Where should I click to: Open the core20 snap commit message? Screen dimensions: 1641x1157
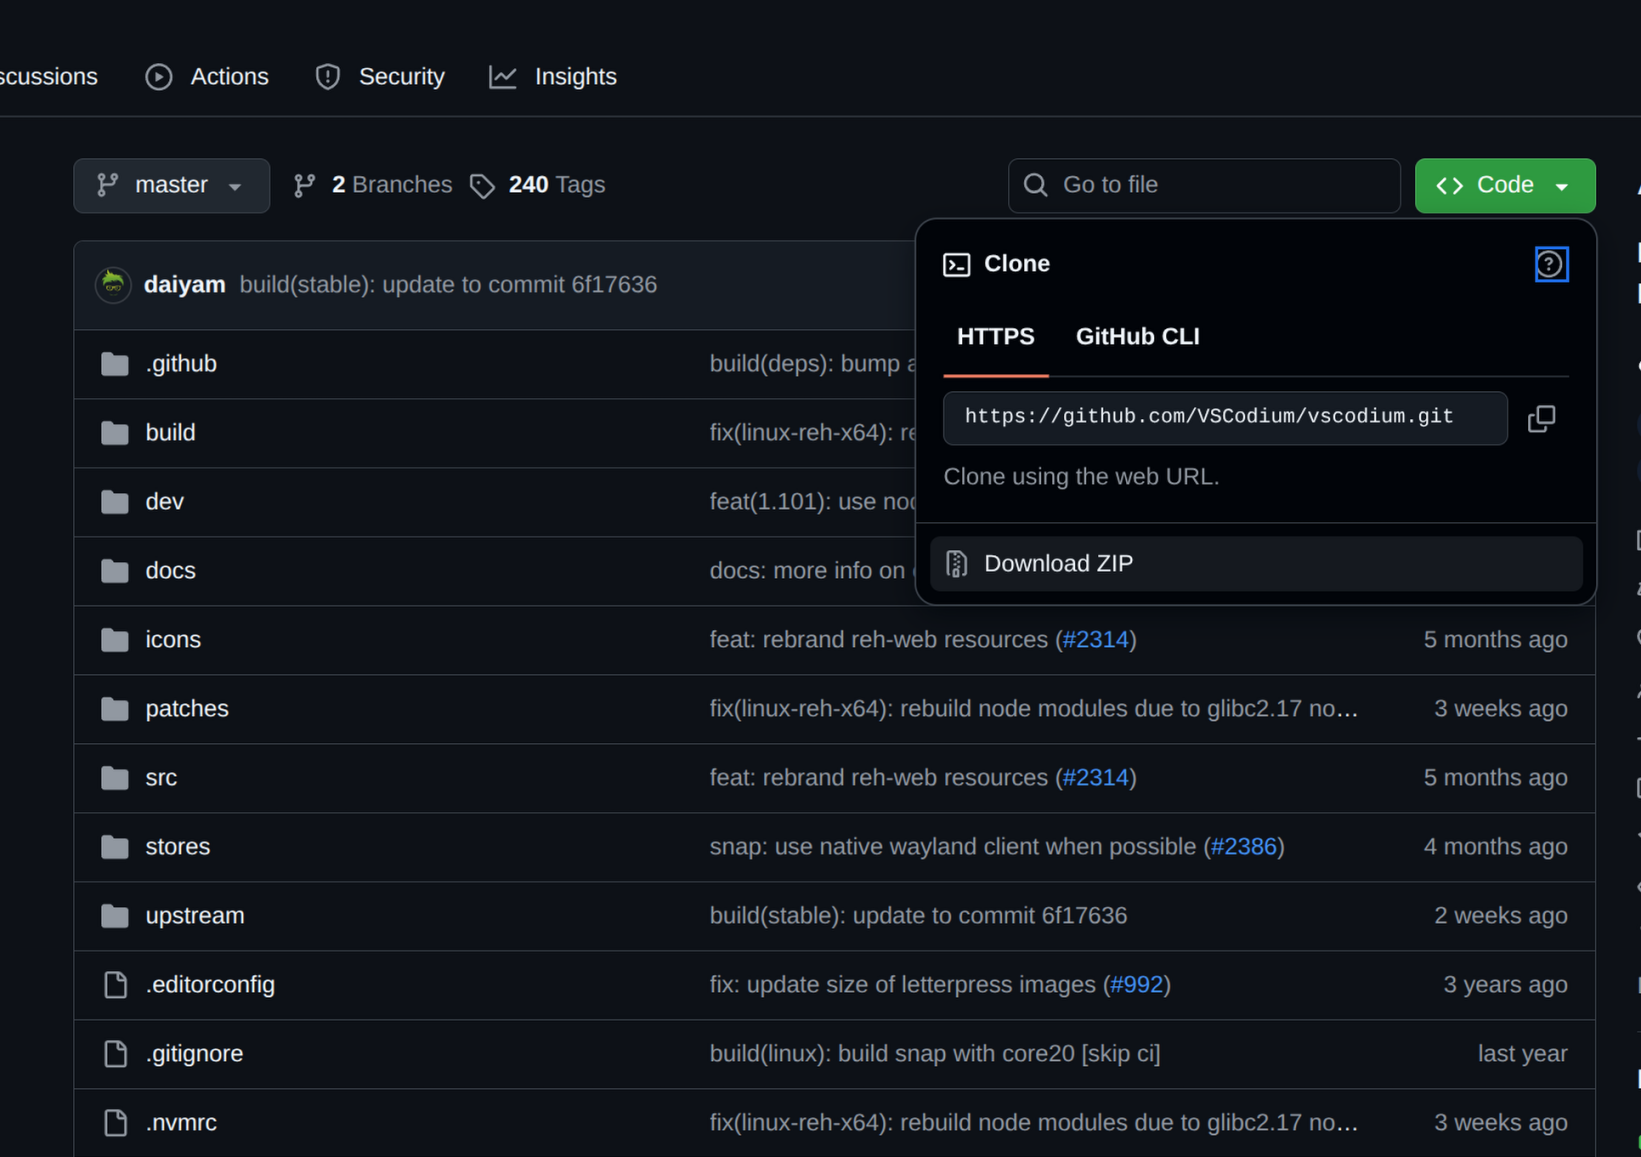pos(935,1054)
